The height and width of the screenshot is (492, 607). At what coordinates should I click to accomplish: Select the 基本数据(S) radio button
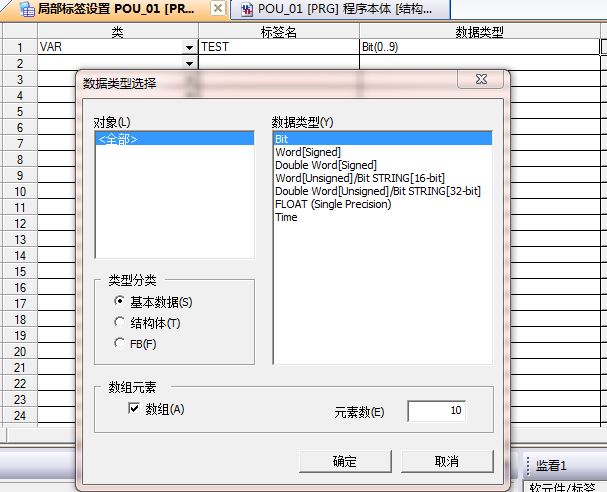(121, 301)
